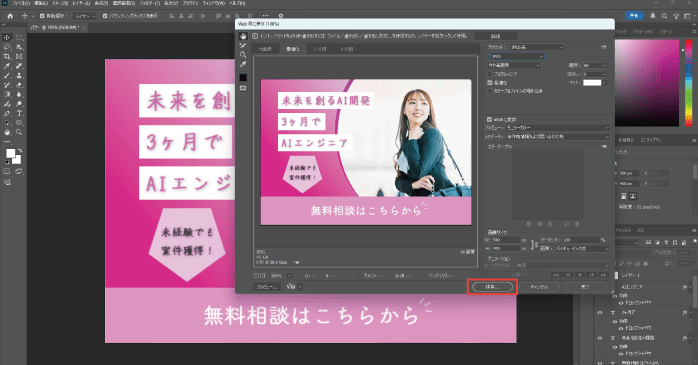Viewport: 698px width, 365px height.
Task: Hide the 3ヶ月で text layer
Action: tap(600, 313)
